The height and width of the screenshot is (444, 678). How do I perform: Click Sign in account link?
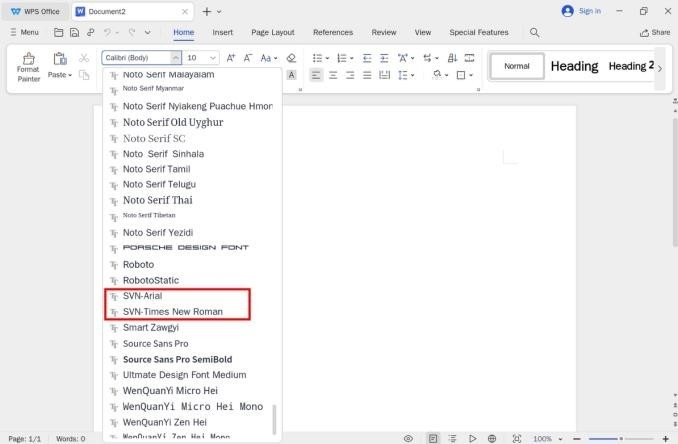pyautogui.click(x=590, y=11)
